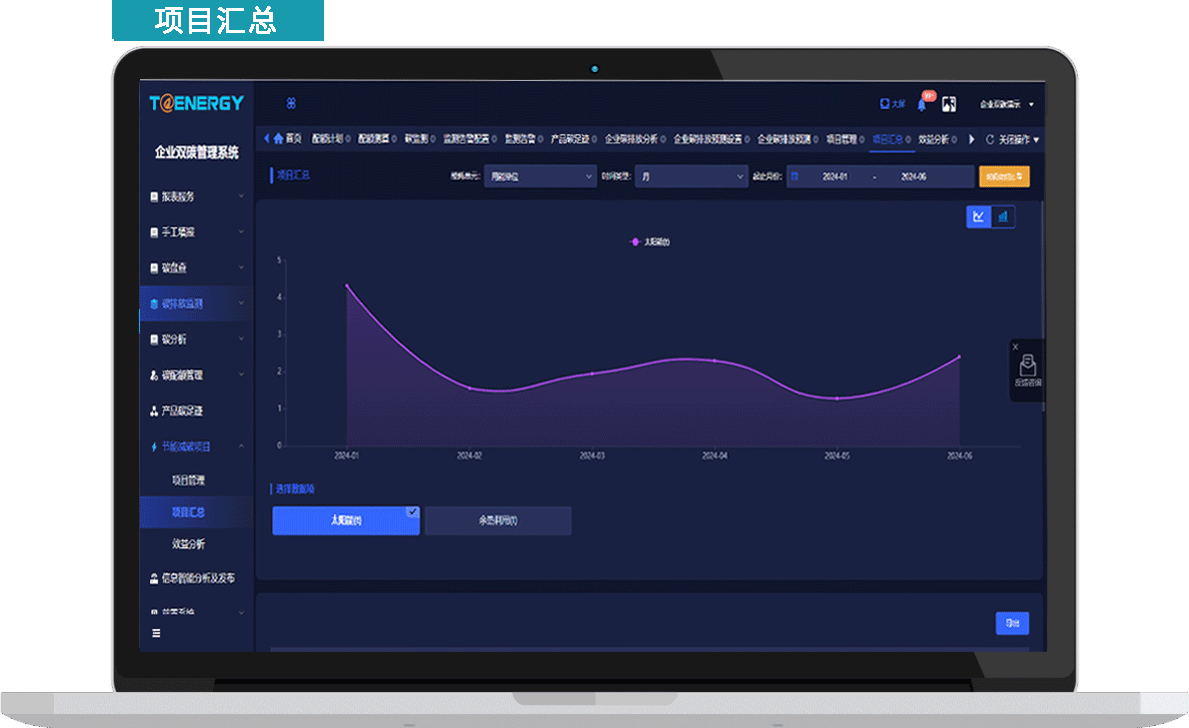Collapse the 节能减碳项目 sidebar menu
1189x728 pixels.
click(x=197, y=447)
